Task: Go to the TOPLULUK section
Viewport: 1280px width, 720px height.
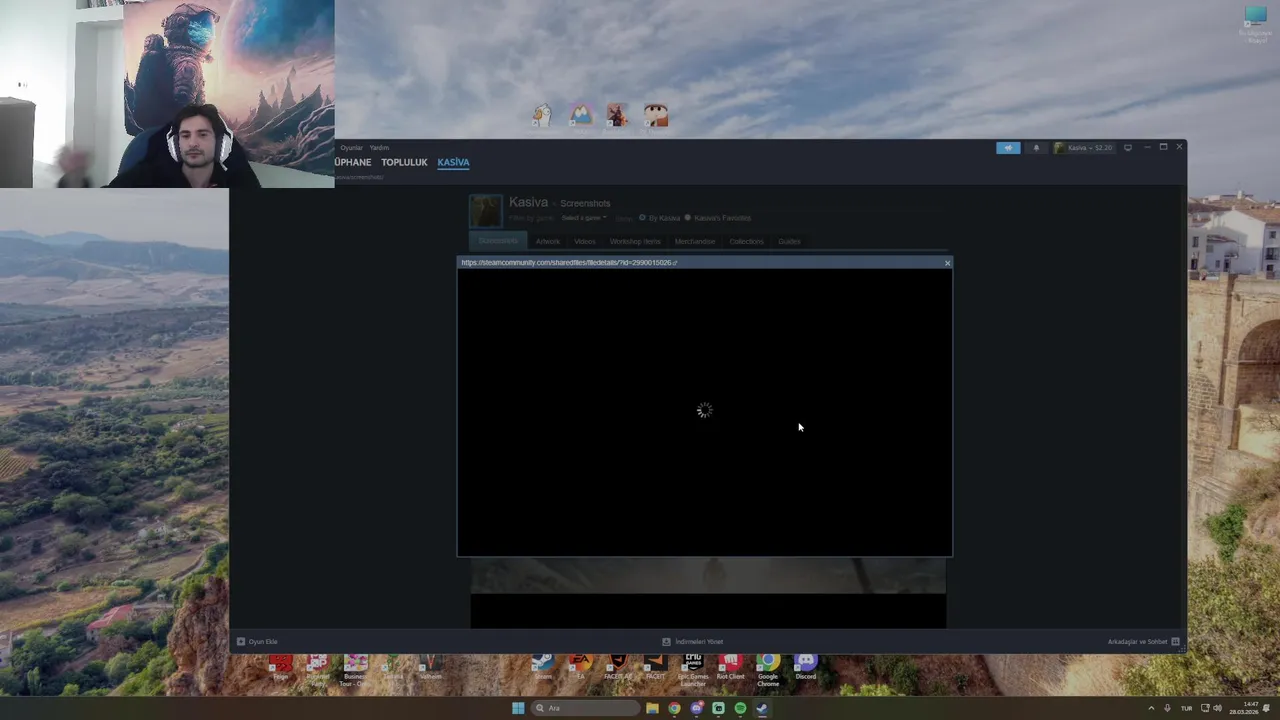Action: (404, 162)
